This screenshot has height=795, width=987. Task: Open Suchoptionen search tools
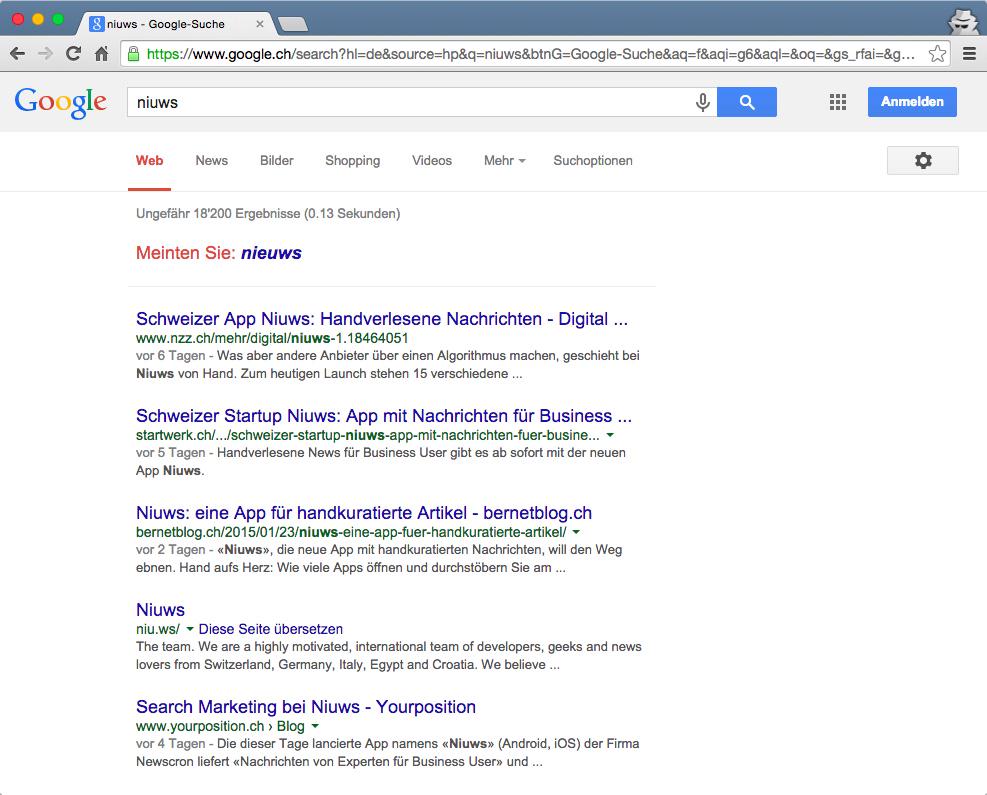[x=593, y=161]
